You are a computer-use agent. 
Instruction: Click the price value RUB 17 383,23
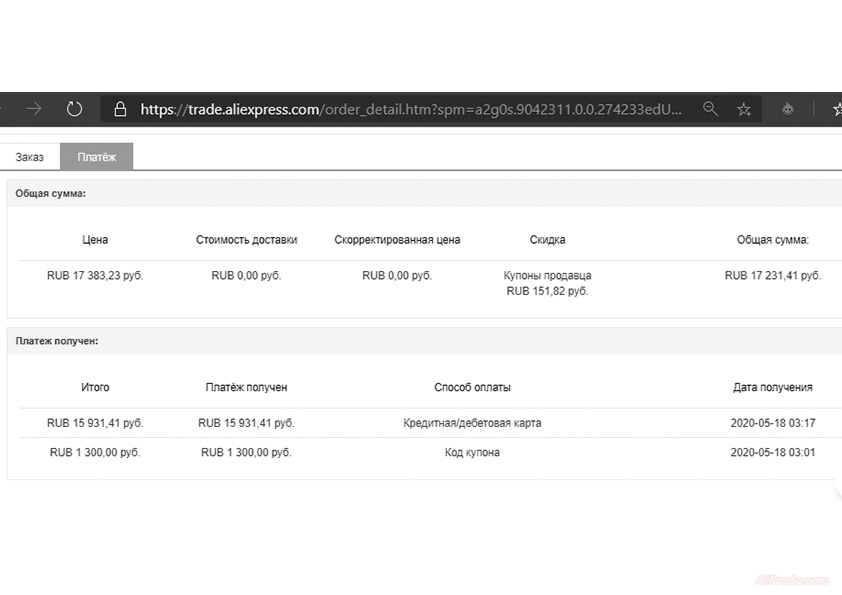pos(95,275)
